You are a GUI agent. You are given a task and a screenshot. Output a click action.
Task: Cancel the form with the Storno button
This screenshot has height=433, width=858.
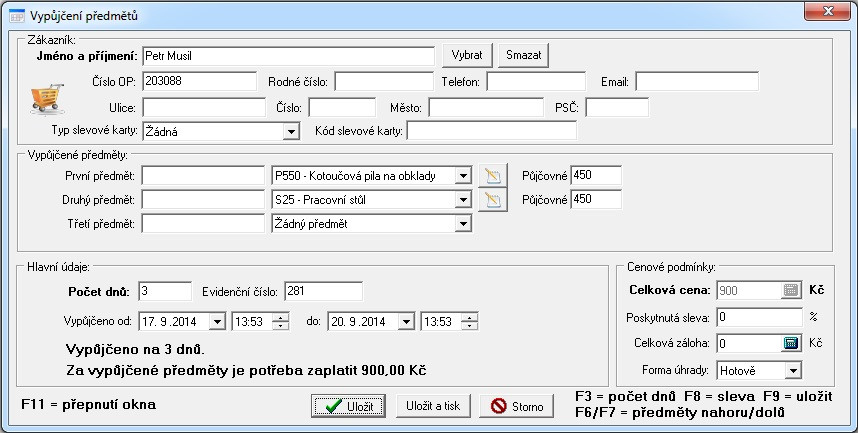click(517, 406)
